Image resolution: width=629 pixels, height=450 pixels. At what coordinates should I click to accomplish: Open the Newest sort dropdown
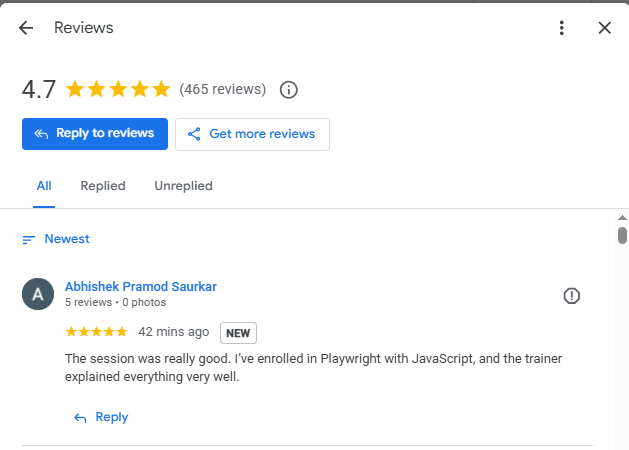click(x=56, y=239)
